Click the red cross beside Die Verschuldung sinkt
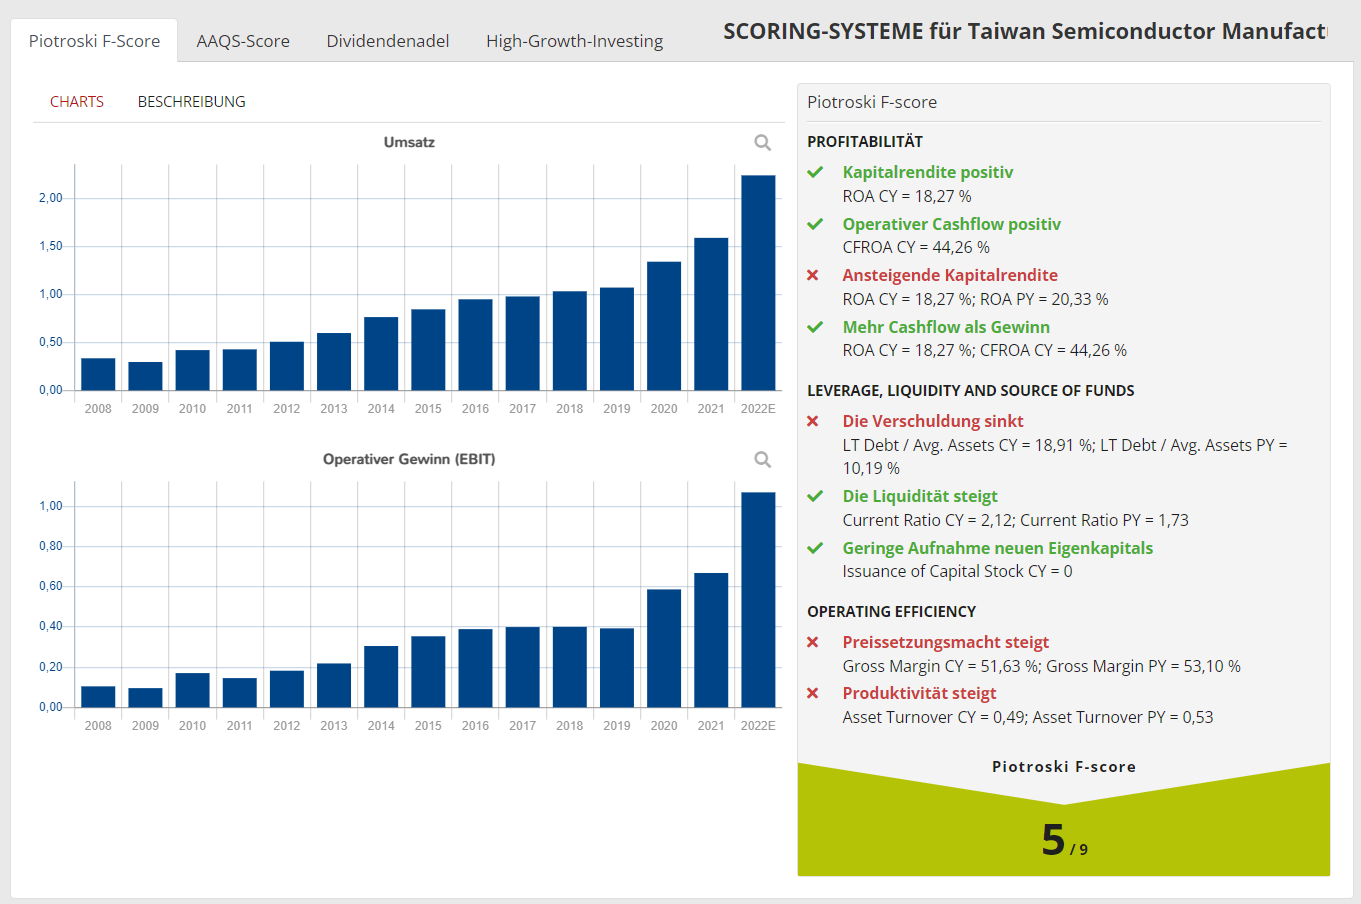The height and width of the screenshot is (904, 1361). tap(813, 421)
